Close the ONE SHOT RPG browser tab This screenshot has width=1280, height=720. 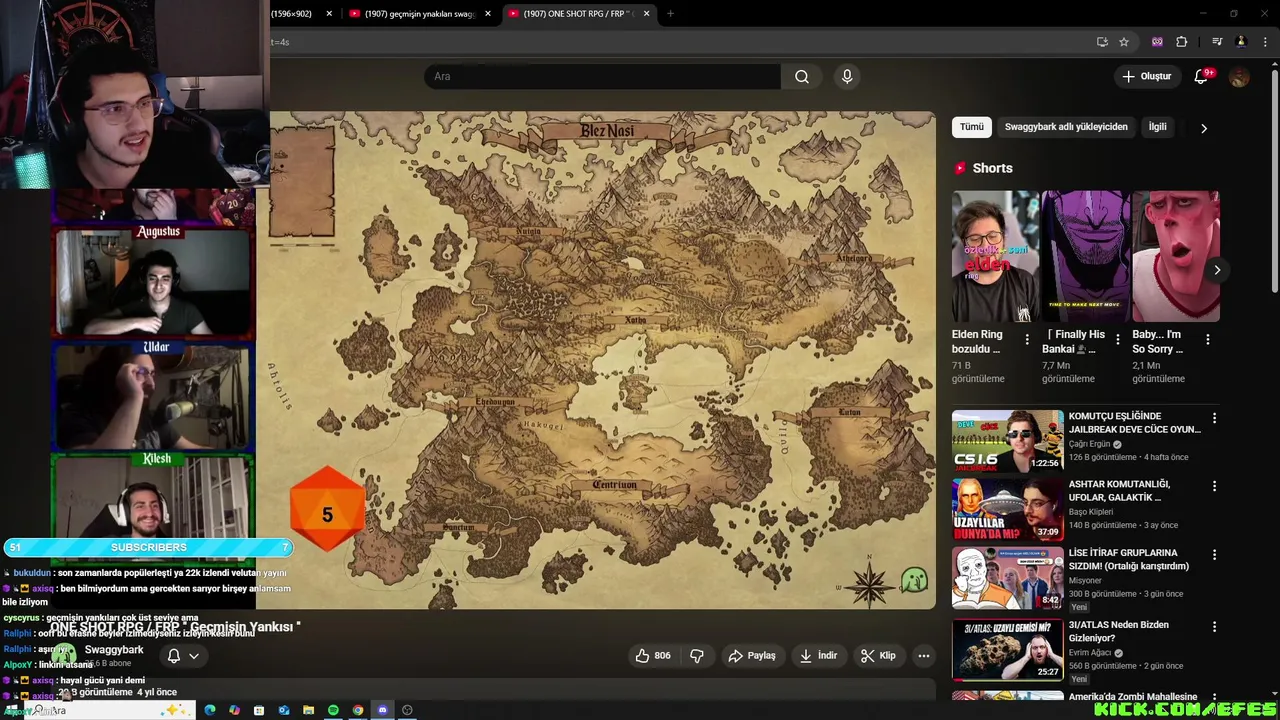[x=647, y=14]
